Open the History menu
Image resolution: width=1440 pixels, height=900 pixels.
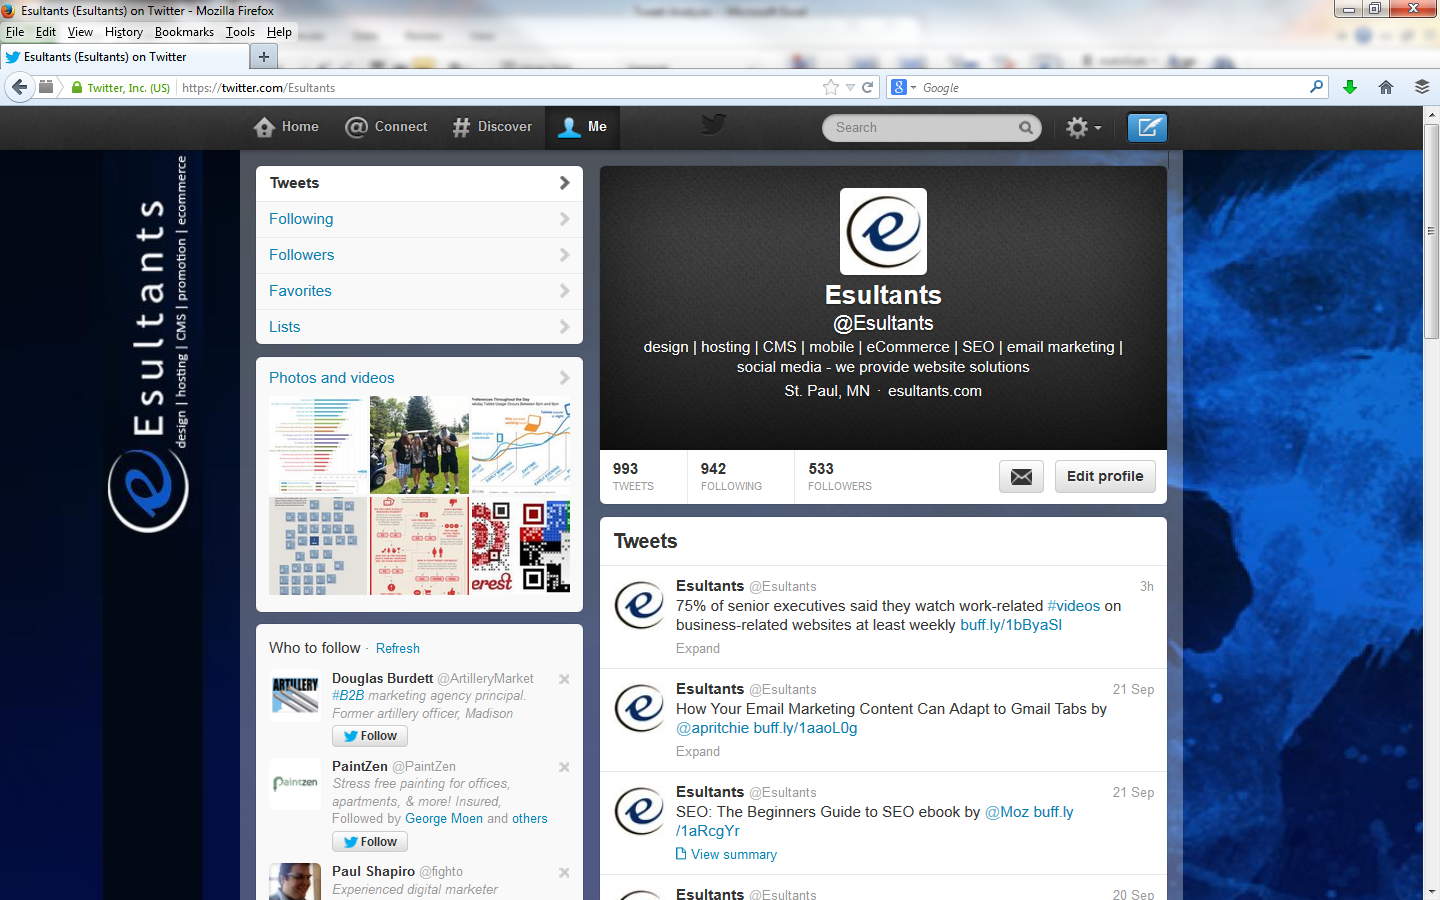[124, 32]
